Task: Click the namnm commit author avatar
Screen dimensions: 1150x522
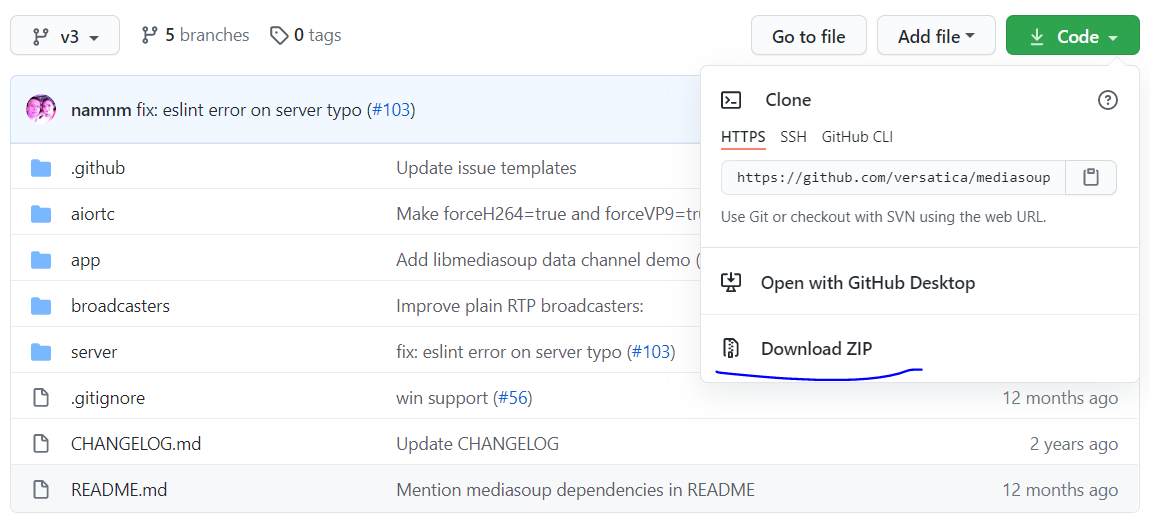Action: click(x=41, y=110)
